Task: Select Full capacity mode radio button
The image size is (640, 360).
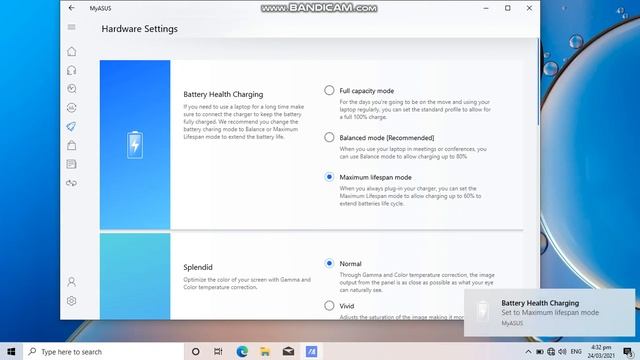Action: (329, 90)
